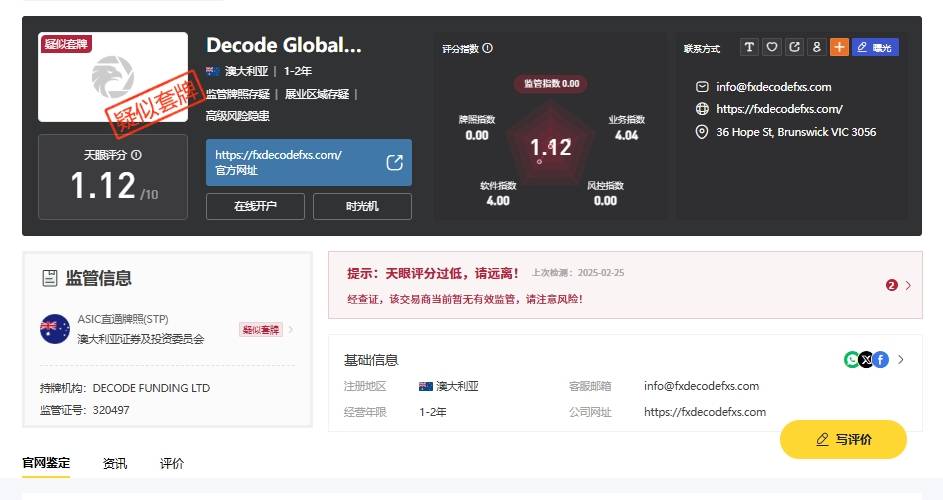Click the 风控指数 0.00 value

point(605,201)
